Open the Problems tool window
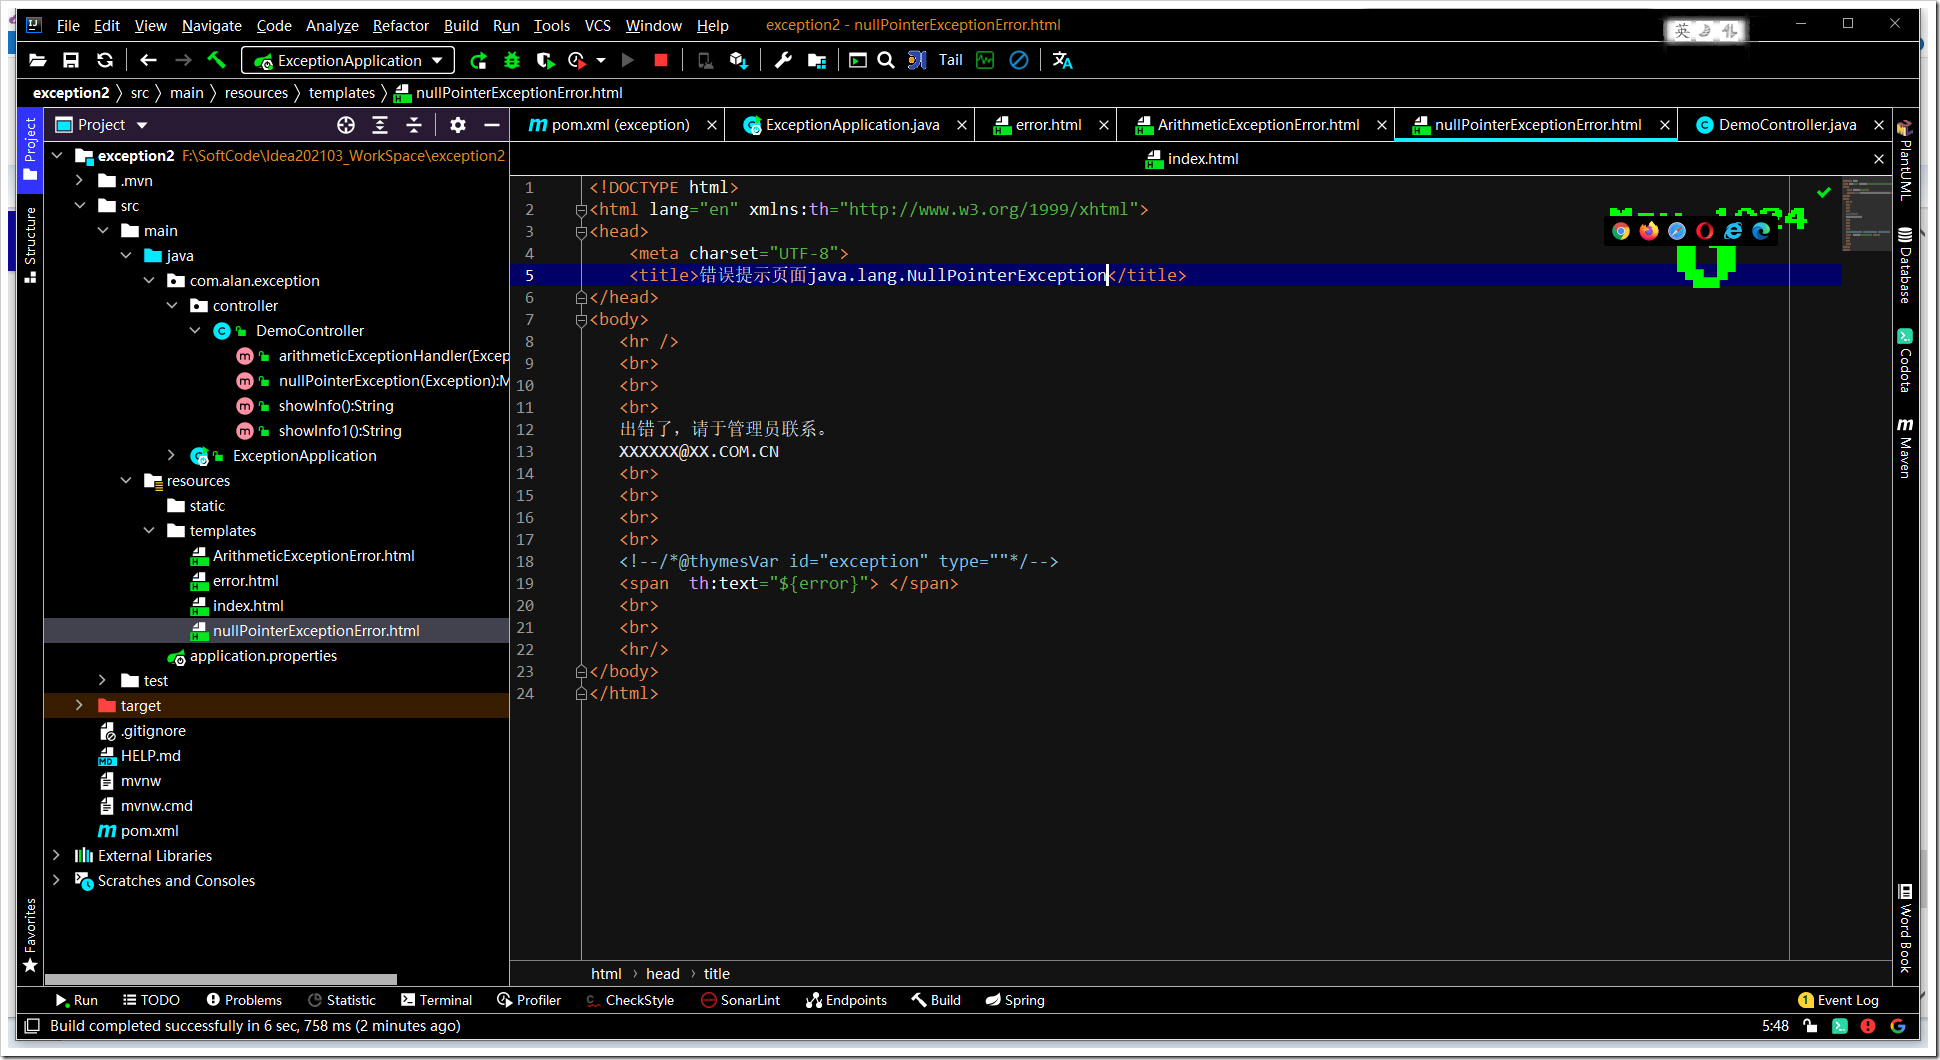 [x=244, y=1000]
